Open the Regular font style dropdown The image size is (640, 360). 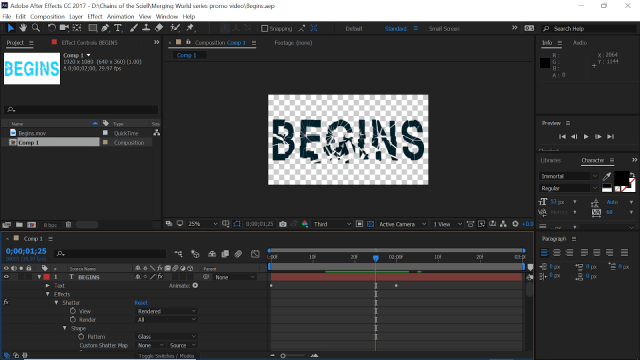(x=569, y=188)
